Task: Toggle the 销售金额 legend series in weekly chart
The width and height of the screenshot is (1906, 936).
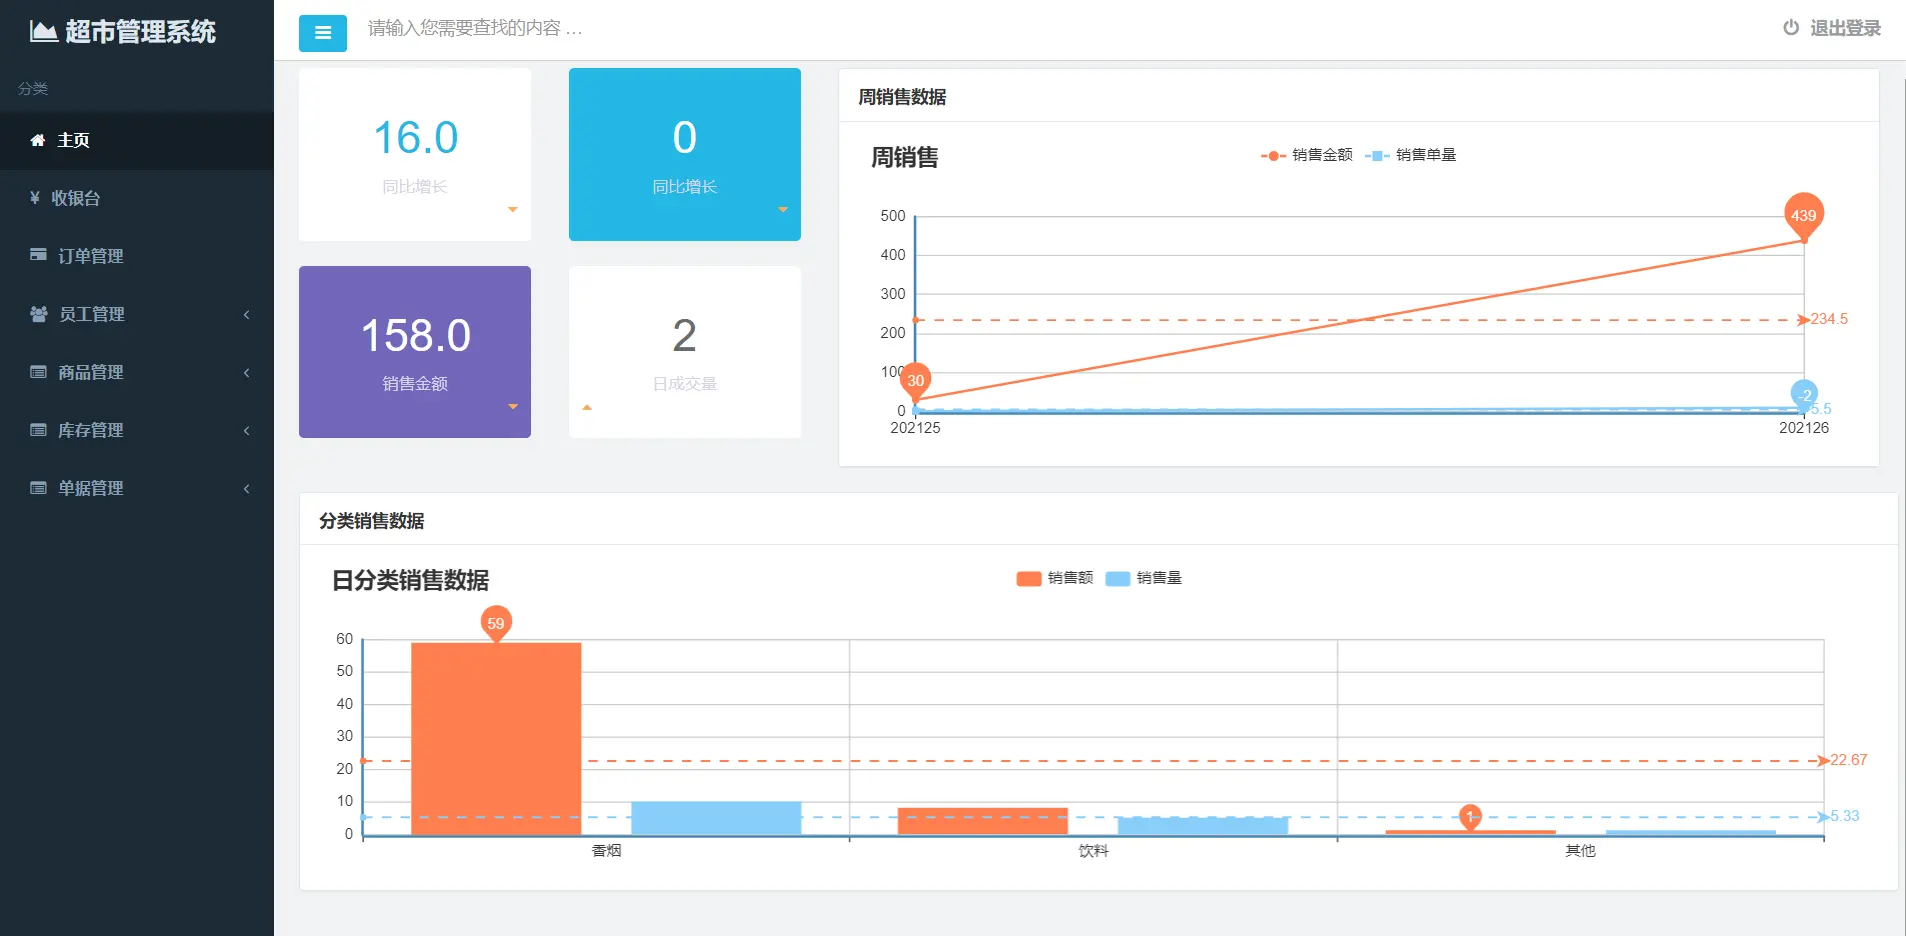Action: (1306, 155)
